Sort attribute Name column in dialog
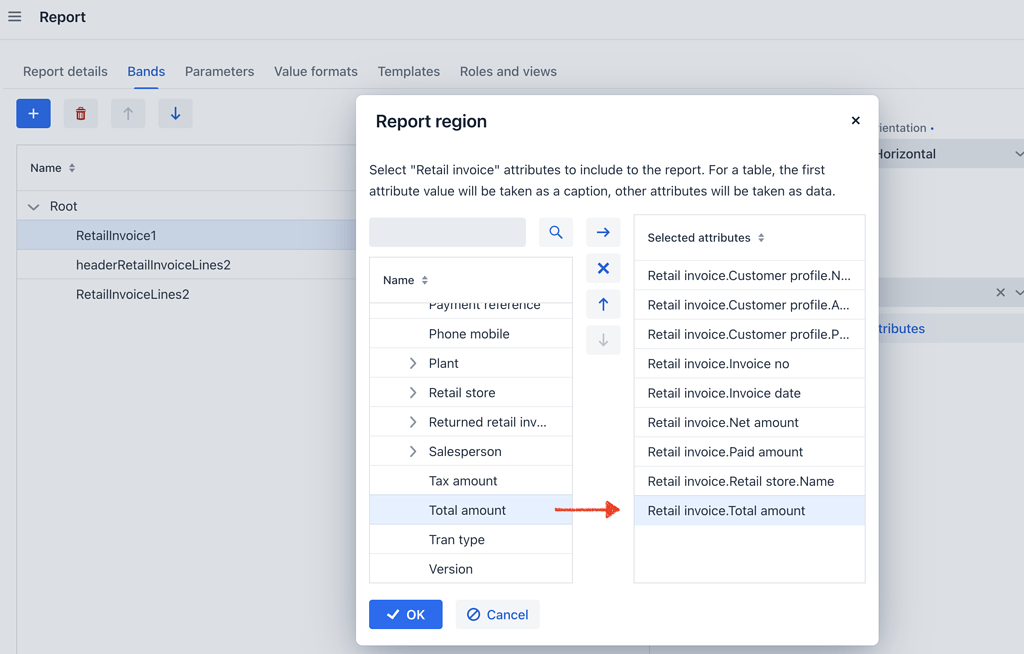Screen dimensions: 1024x654 coord(424,280)
